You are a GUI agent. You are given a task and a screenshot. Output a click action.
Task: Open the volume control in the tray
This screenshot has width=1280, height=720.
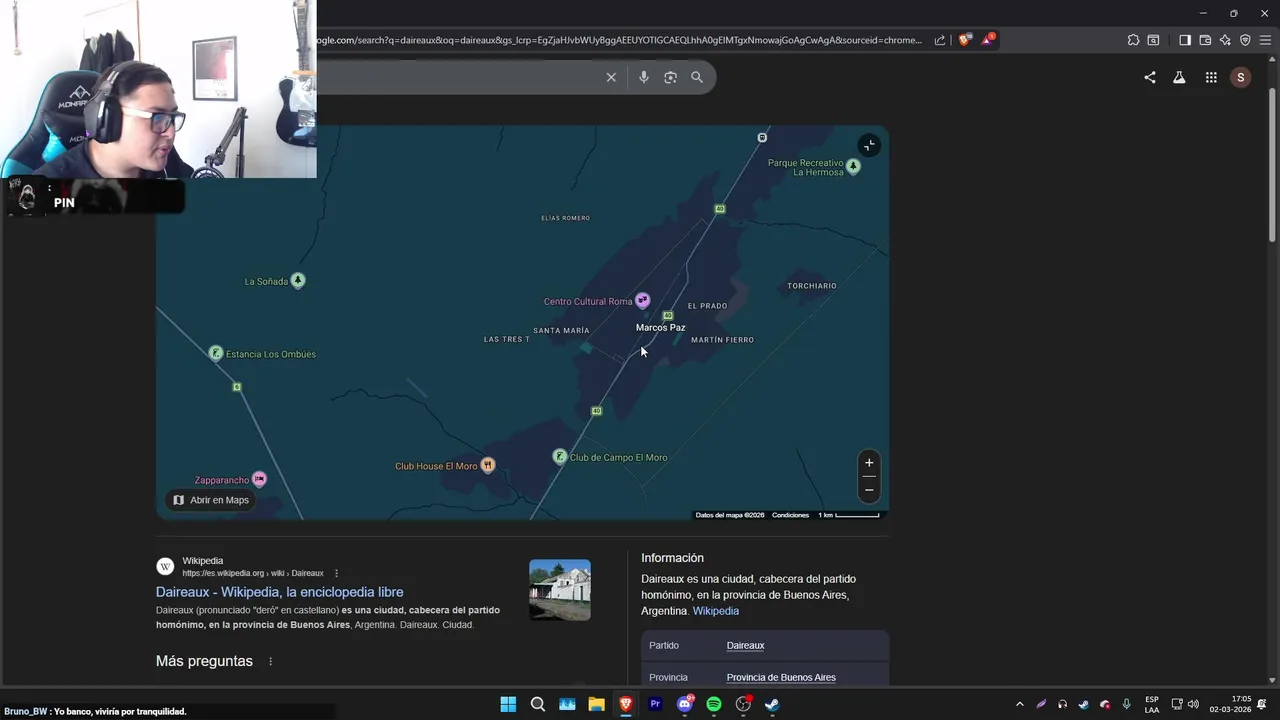(x=1193, y=704)
